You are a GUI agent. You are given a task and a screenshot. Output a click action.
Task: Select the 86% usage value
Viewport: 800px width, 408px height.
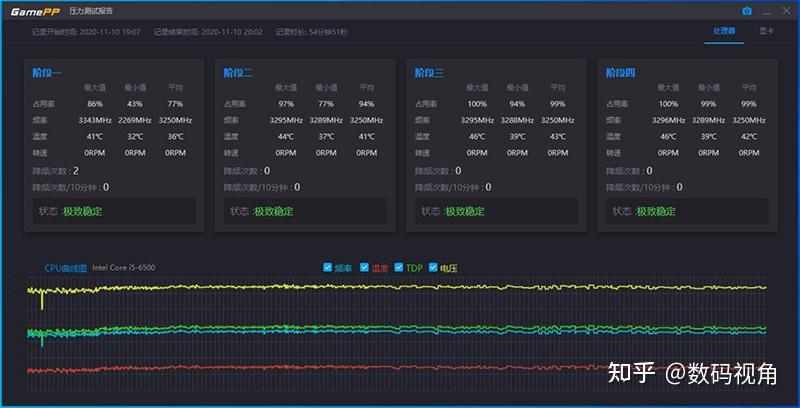pos(95,104)
